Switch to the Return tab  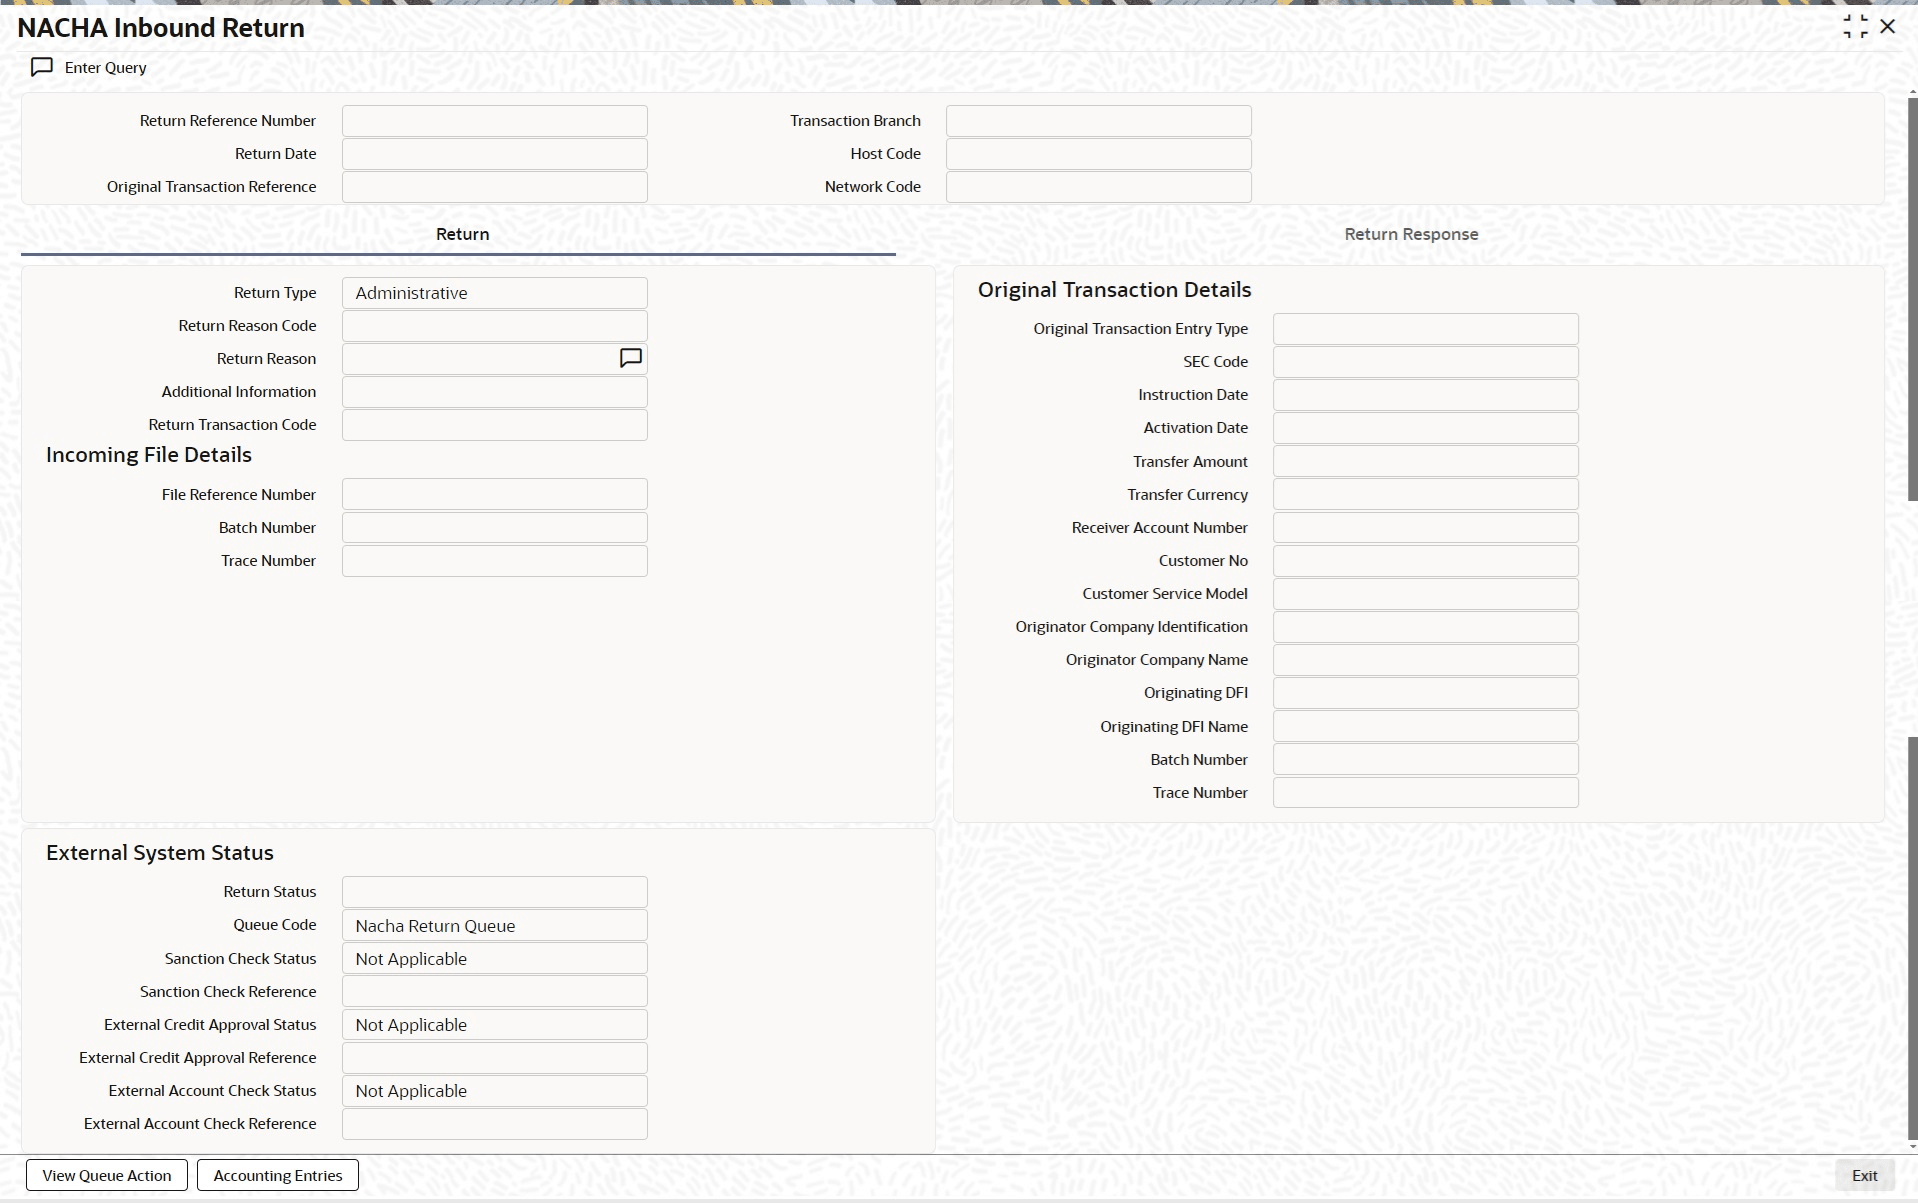click(462, 234)
